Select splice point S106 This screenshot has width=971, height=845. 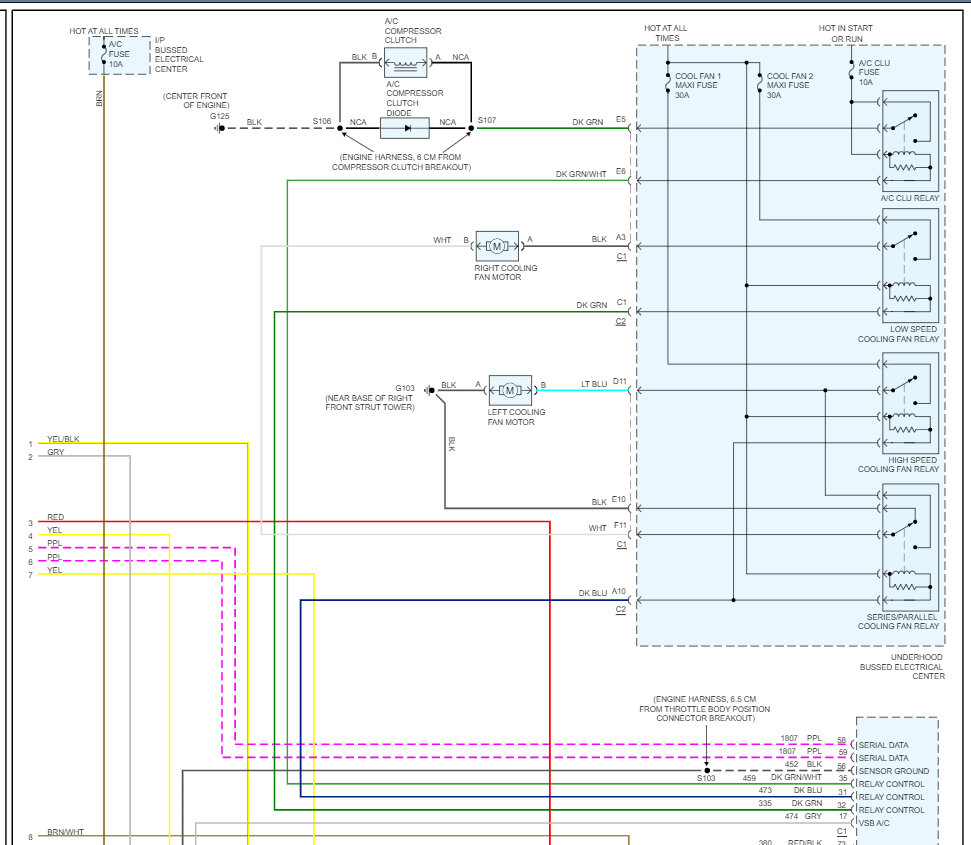tap(340, 128)
